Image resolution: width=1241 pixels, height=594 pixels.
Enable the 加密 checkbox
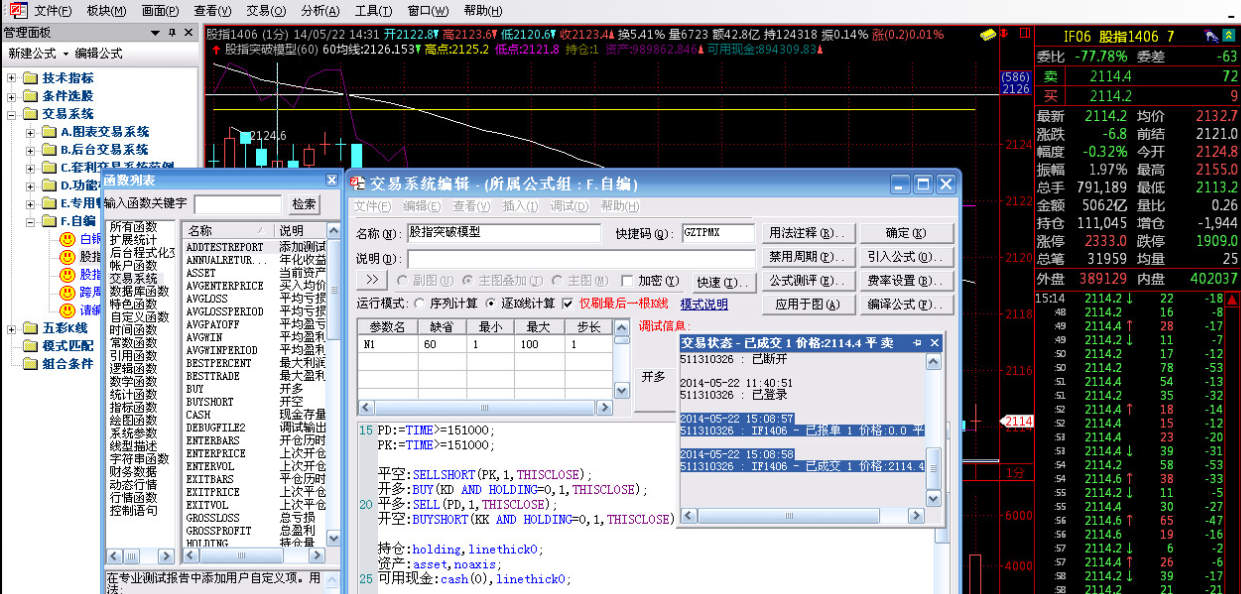tap(628, 281)
